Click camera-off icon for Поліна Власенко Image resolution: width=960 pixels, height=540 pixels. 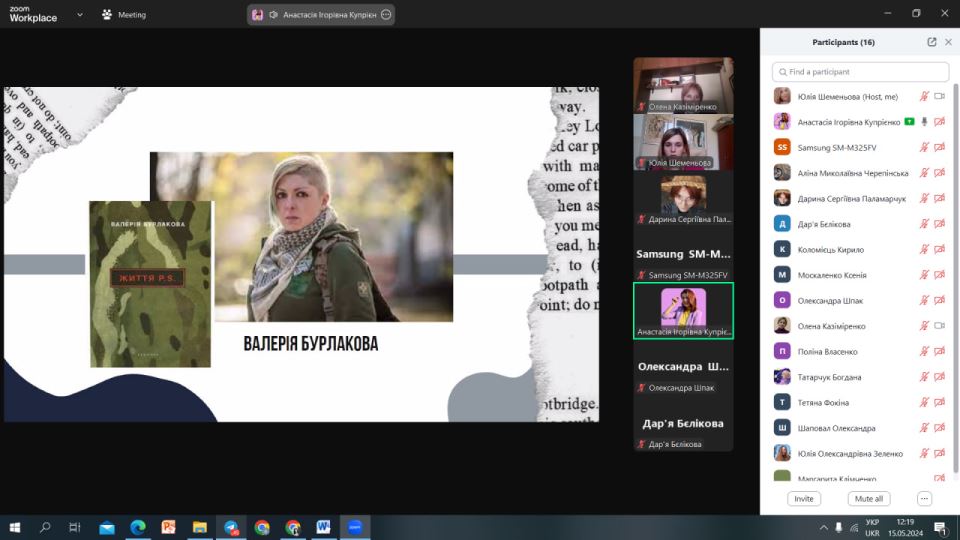click(939, 352)
